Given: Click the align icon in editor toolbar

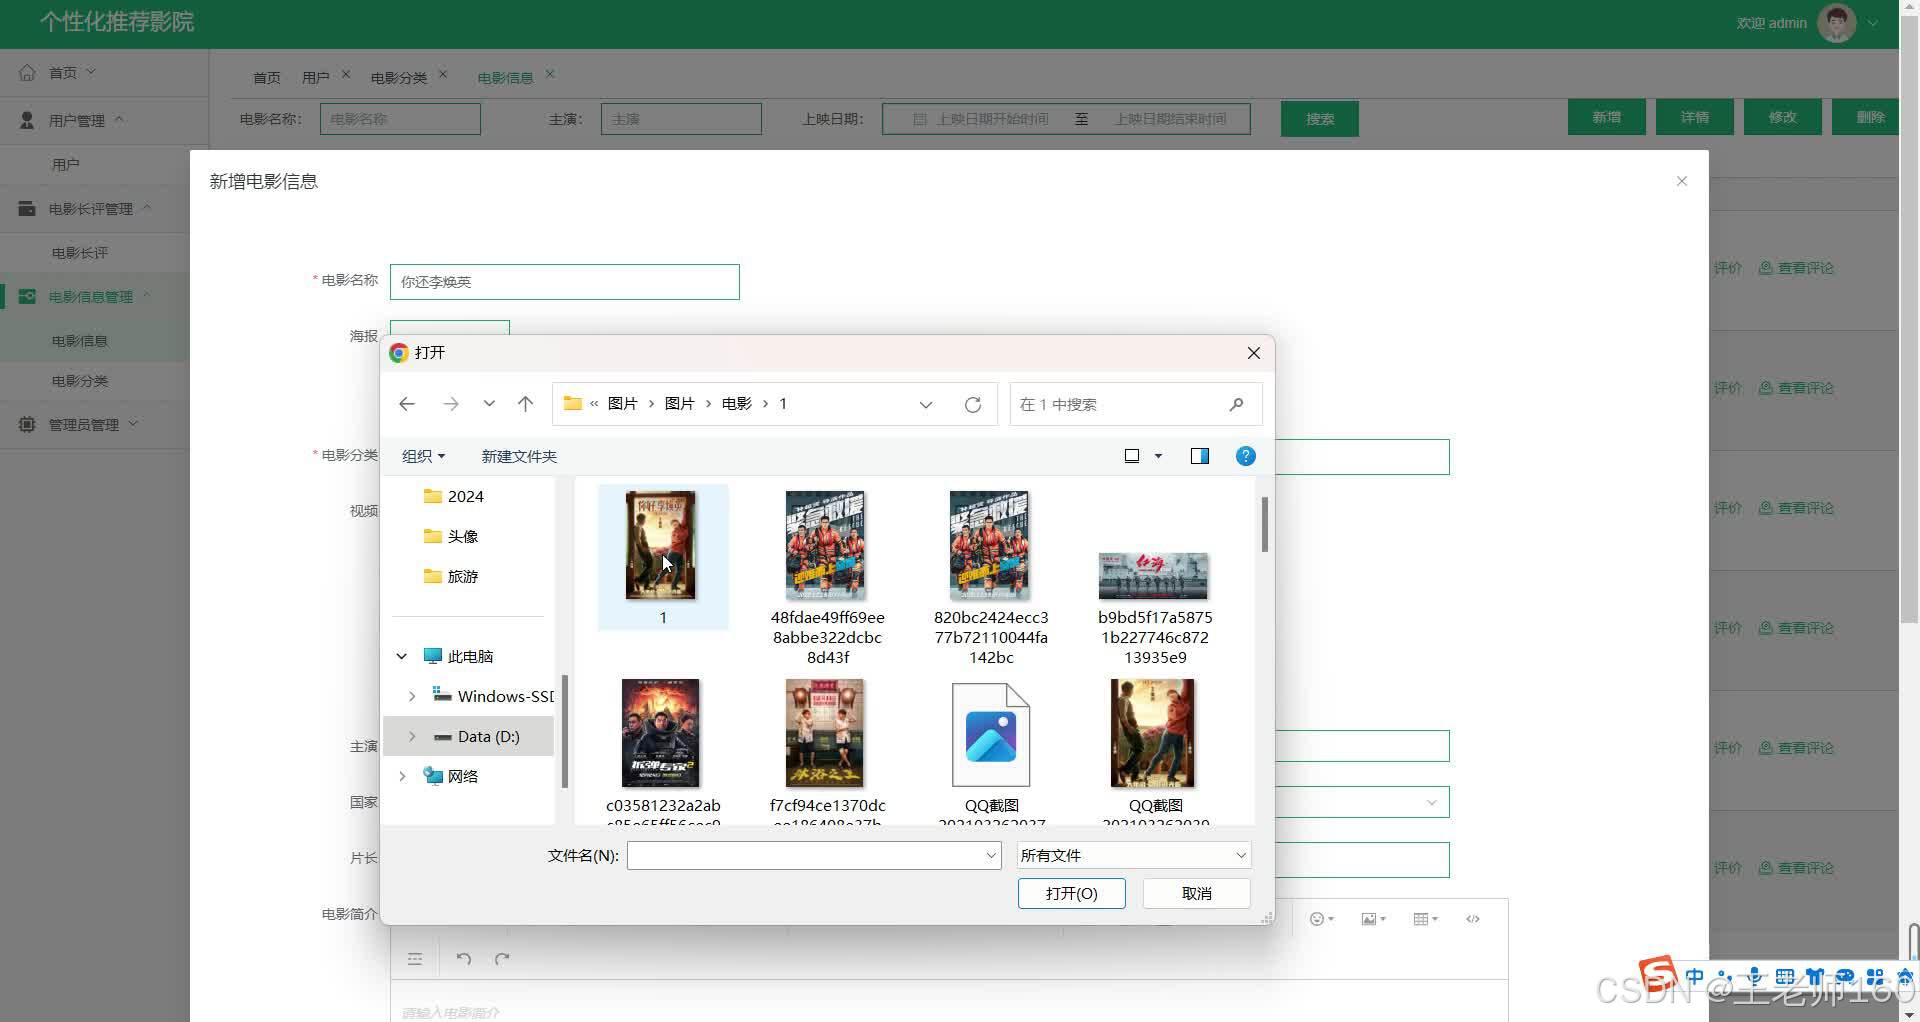Looking at the screenshot, I should (x=415, y=959).
